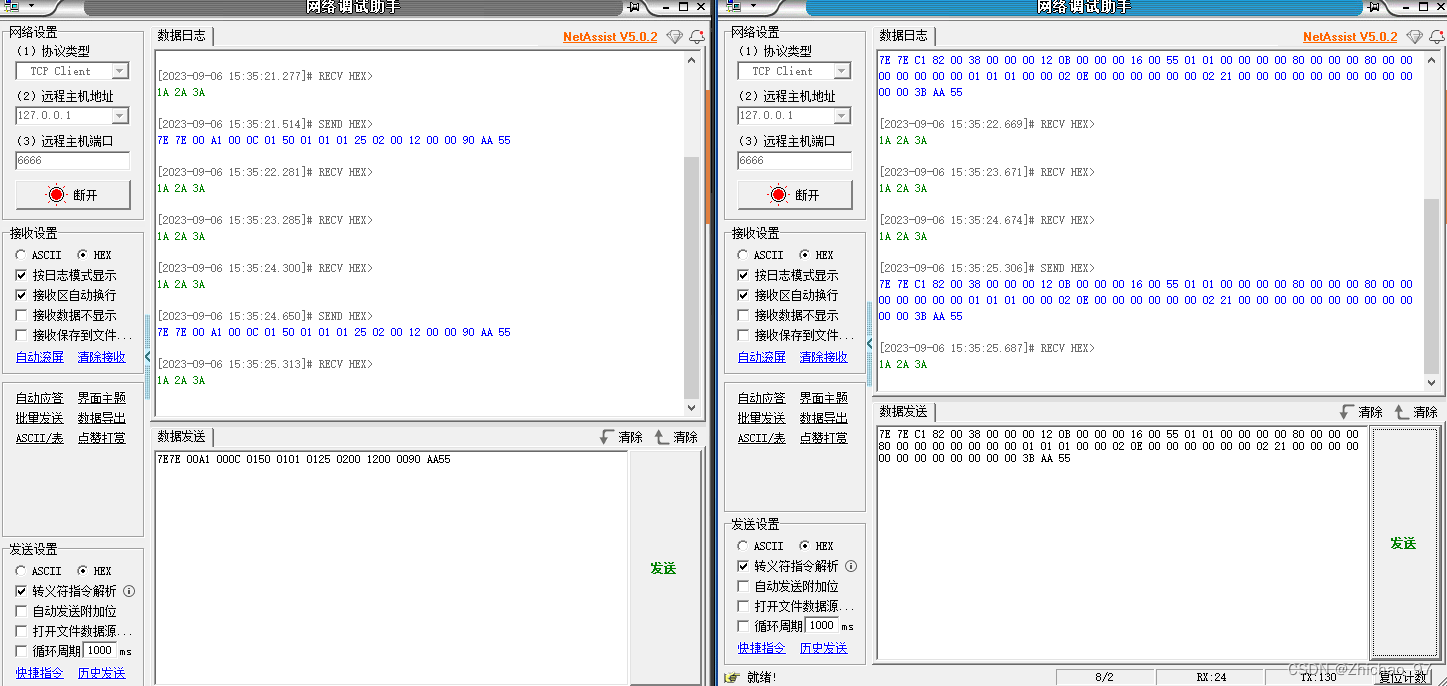Click the pin icon on the left window title bar

tap(634, 7)
